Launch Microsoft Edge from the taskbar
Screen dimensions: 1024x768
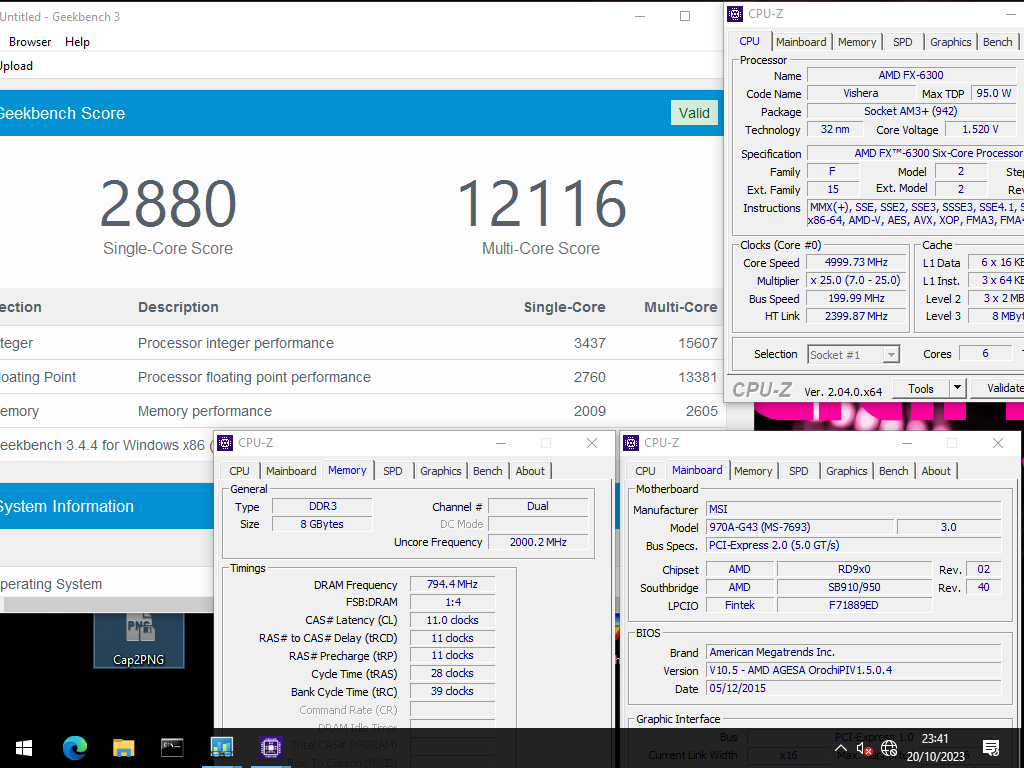(74, 747)
